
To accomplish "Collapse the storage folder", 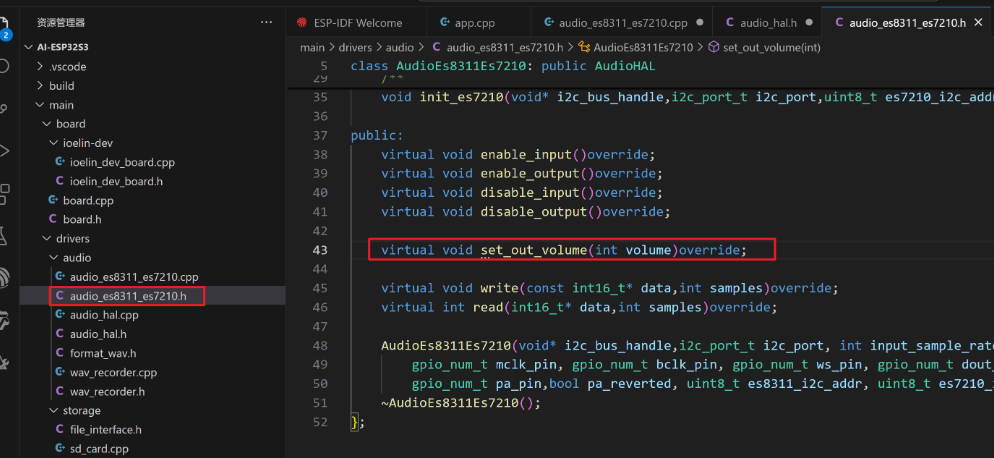I will click(x=54, y=410).
